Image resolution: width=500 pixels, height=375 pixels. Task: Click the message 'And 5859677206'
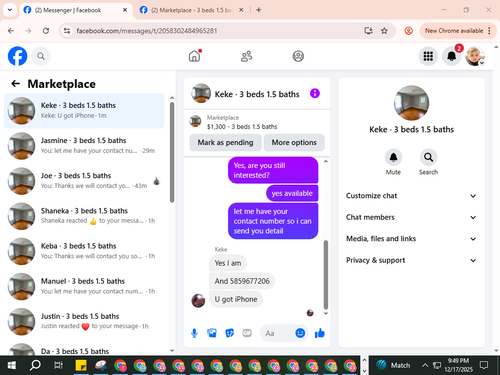click(x=242, y=281)
